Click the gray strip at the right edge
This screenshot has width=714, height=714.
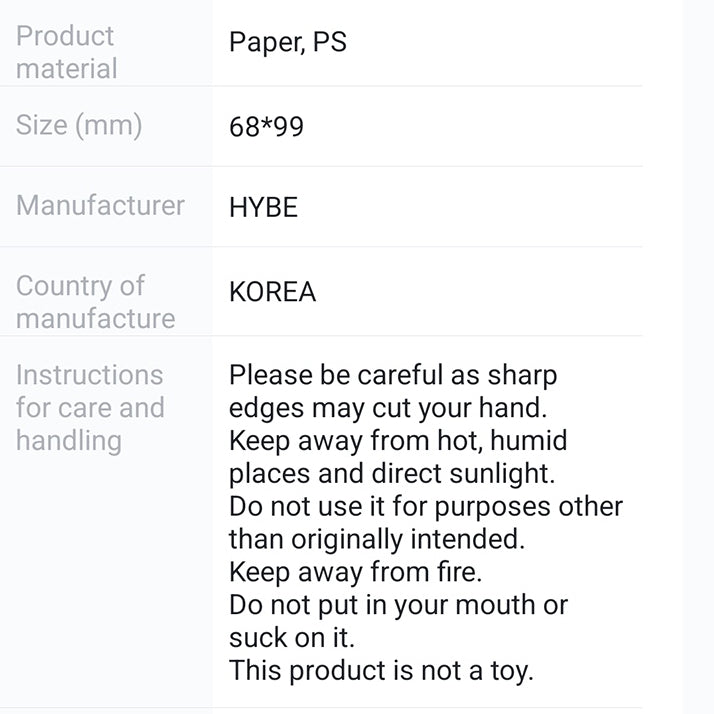(698, 357)
